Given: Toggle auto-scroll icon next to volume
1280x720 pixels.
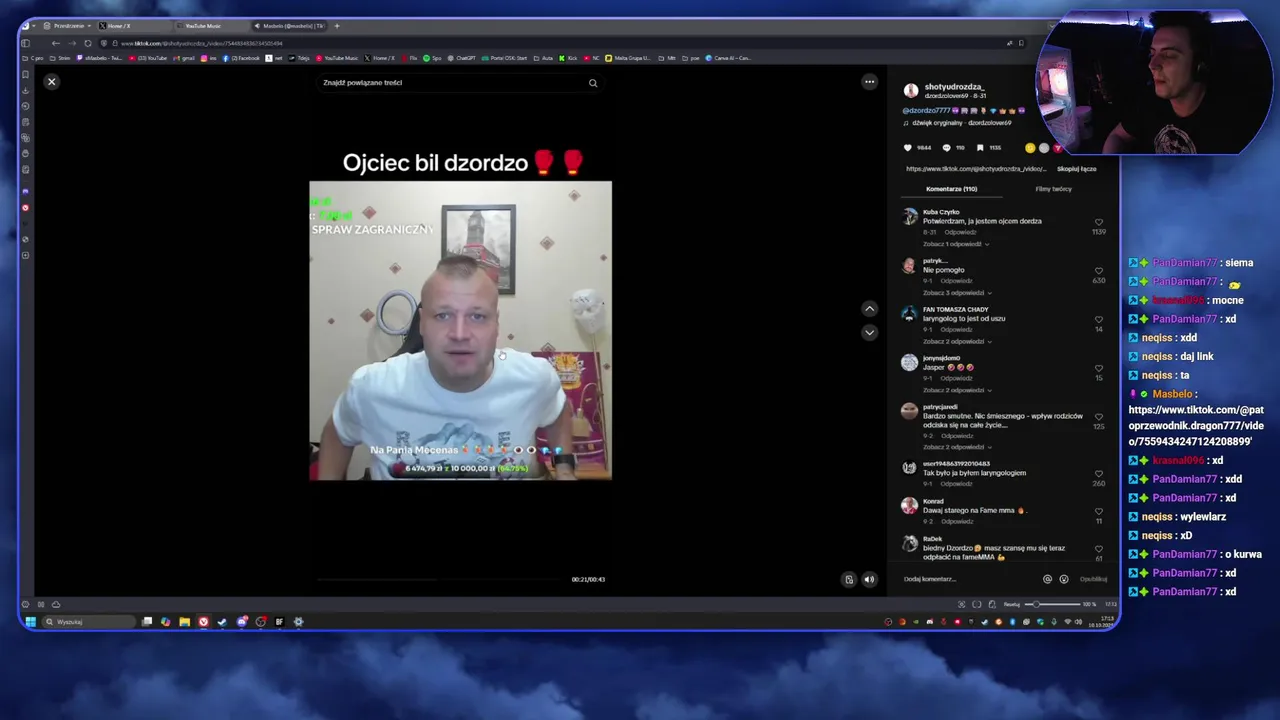Looking at the screenshot, I should click(x=849, y=579).
